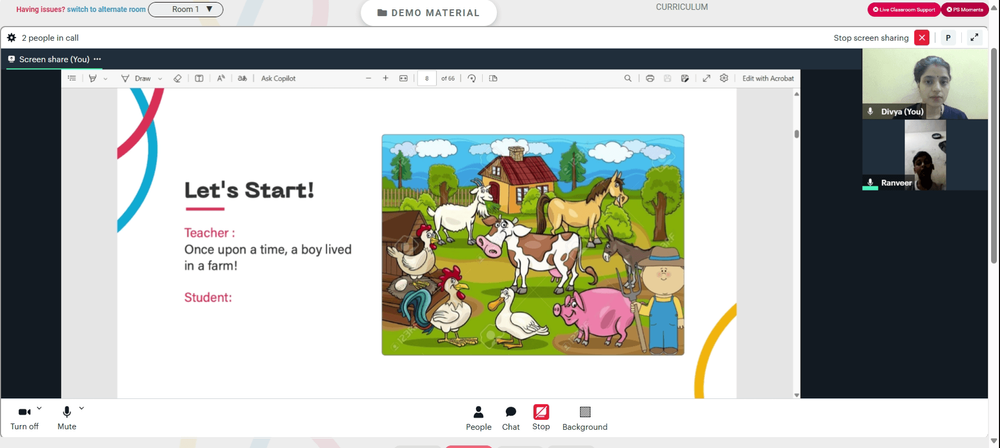Click the "Teacher :" label in slide
This screenshot has height=448, width=1000.
[x=210, y=233]
